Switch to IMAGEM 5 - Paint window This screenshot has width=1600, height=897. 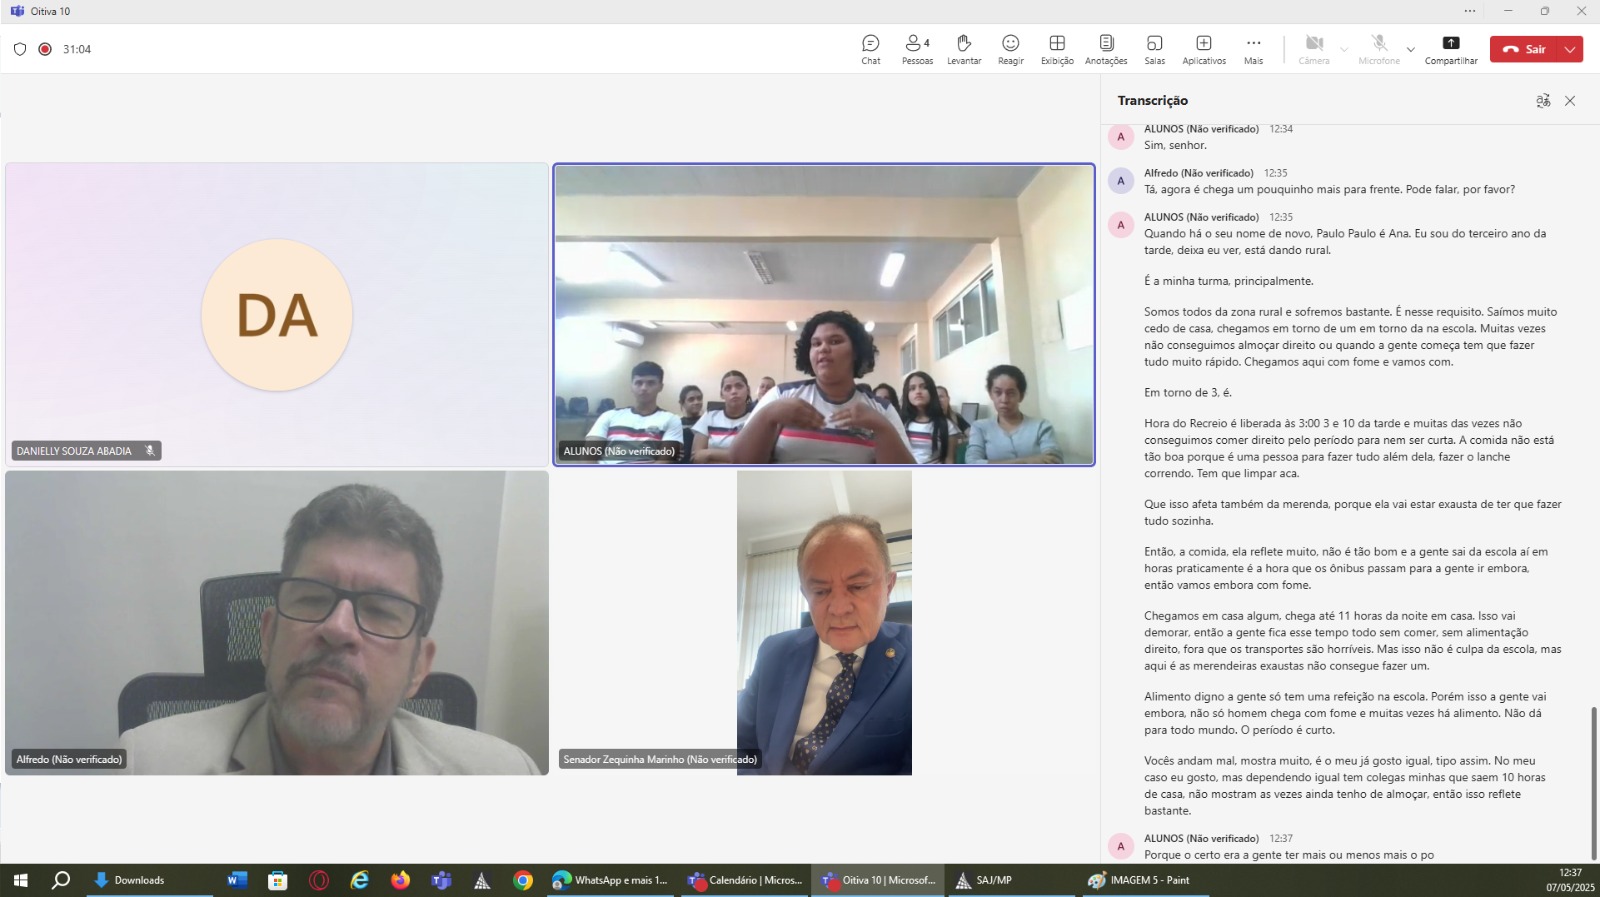point(1146,880)
